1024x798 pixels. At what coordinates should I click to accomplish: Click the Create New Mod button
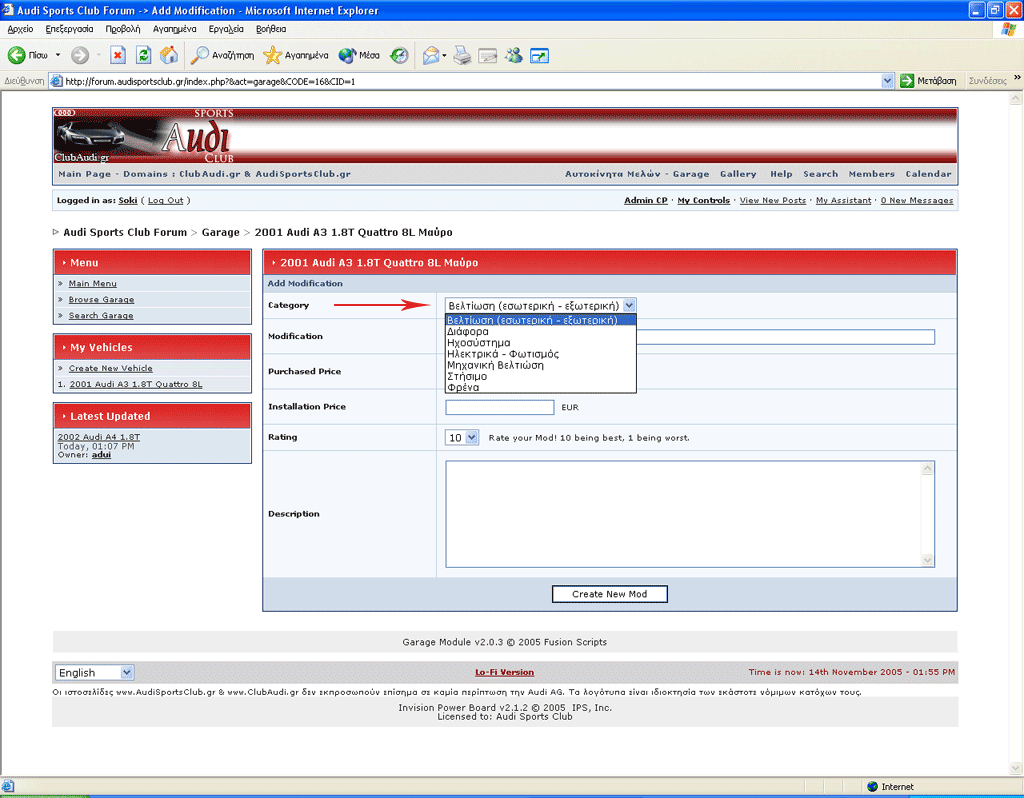(x=609, y=594)
